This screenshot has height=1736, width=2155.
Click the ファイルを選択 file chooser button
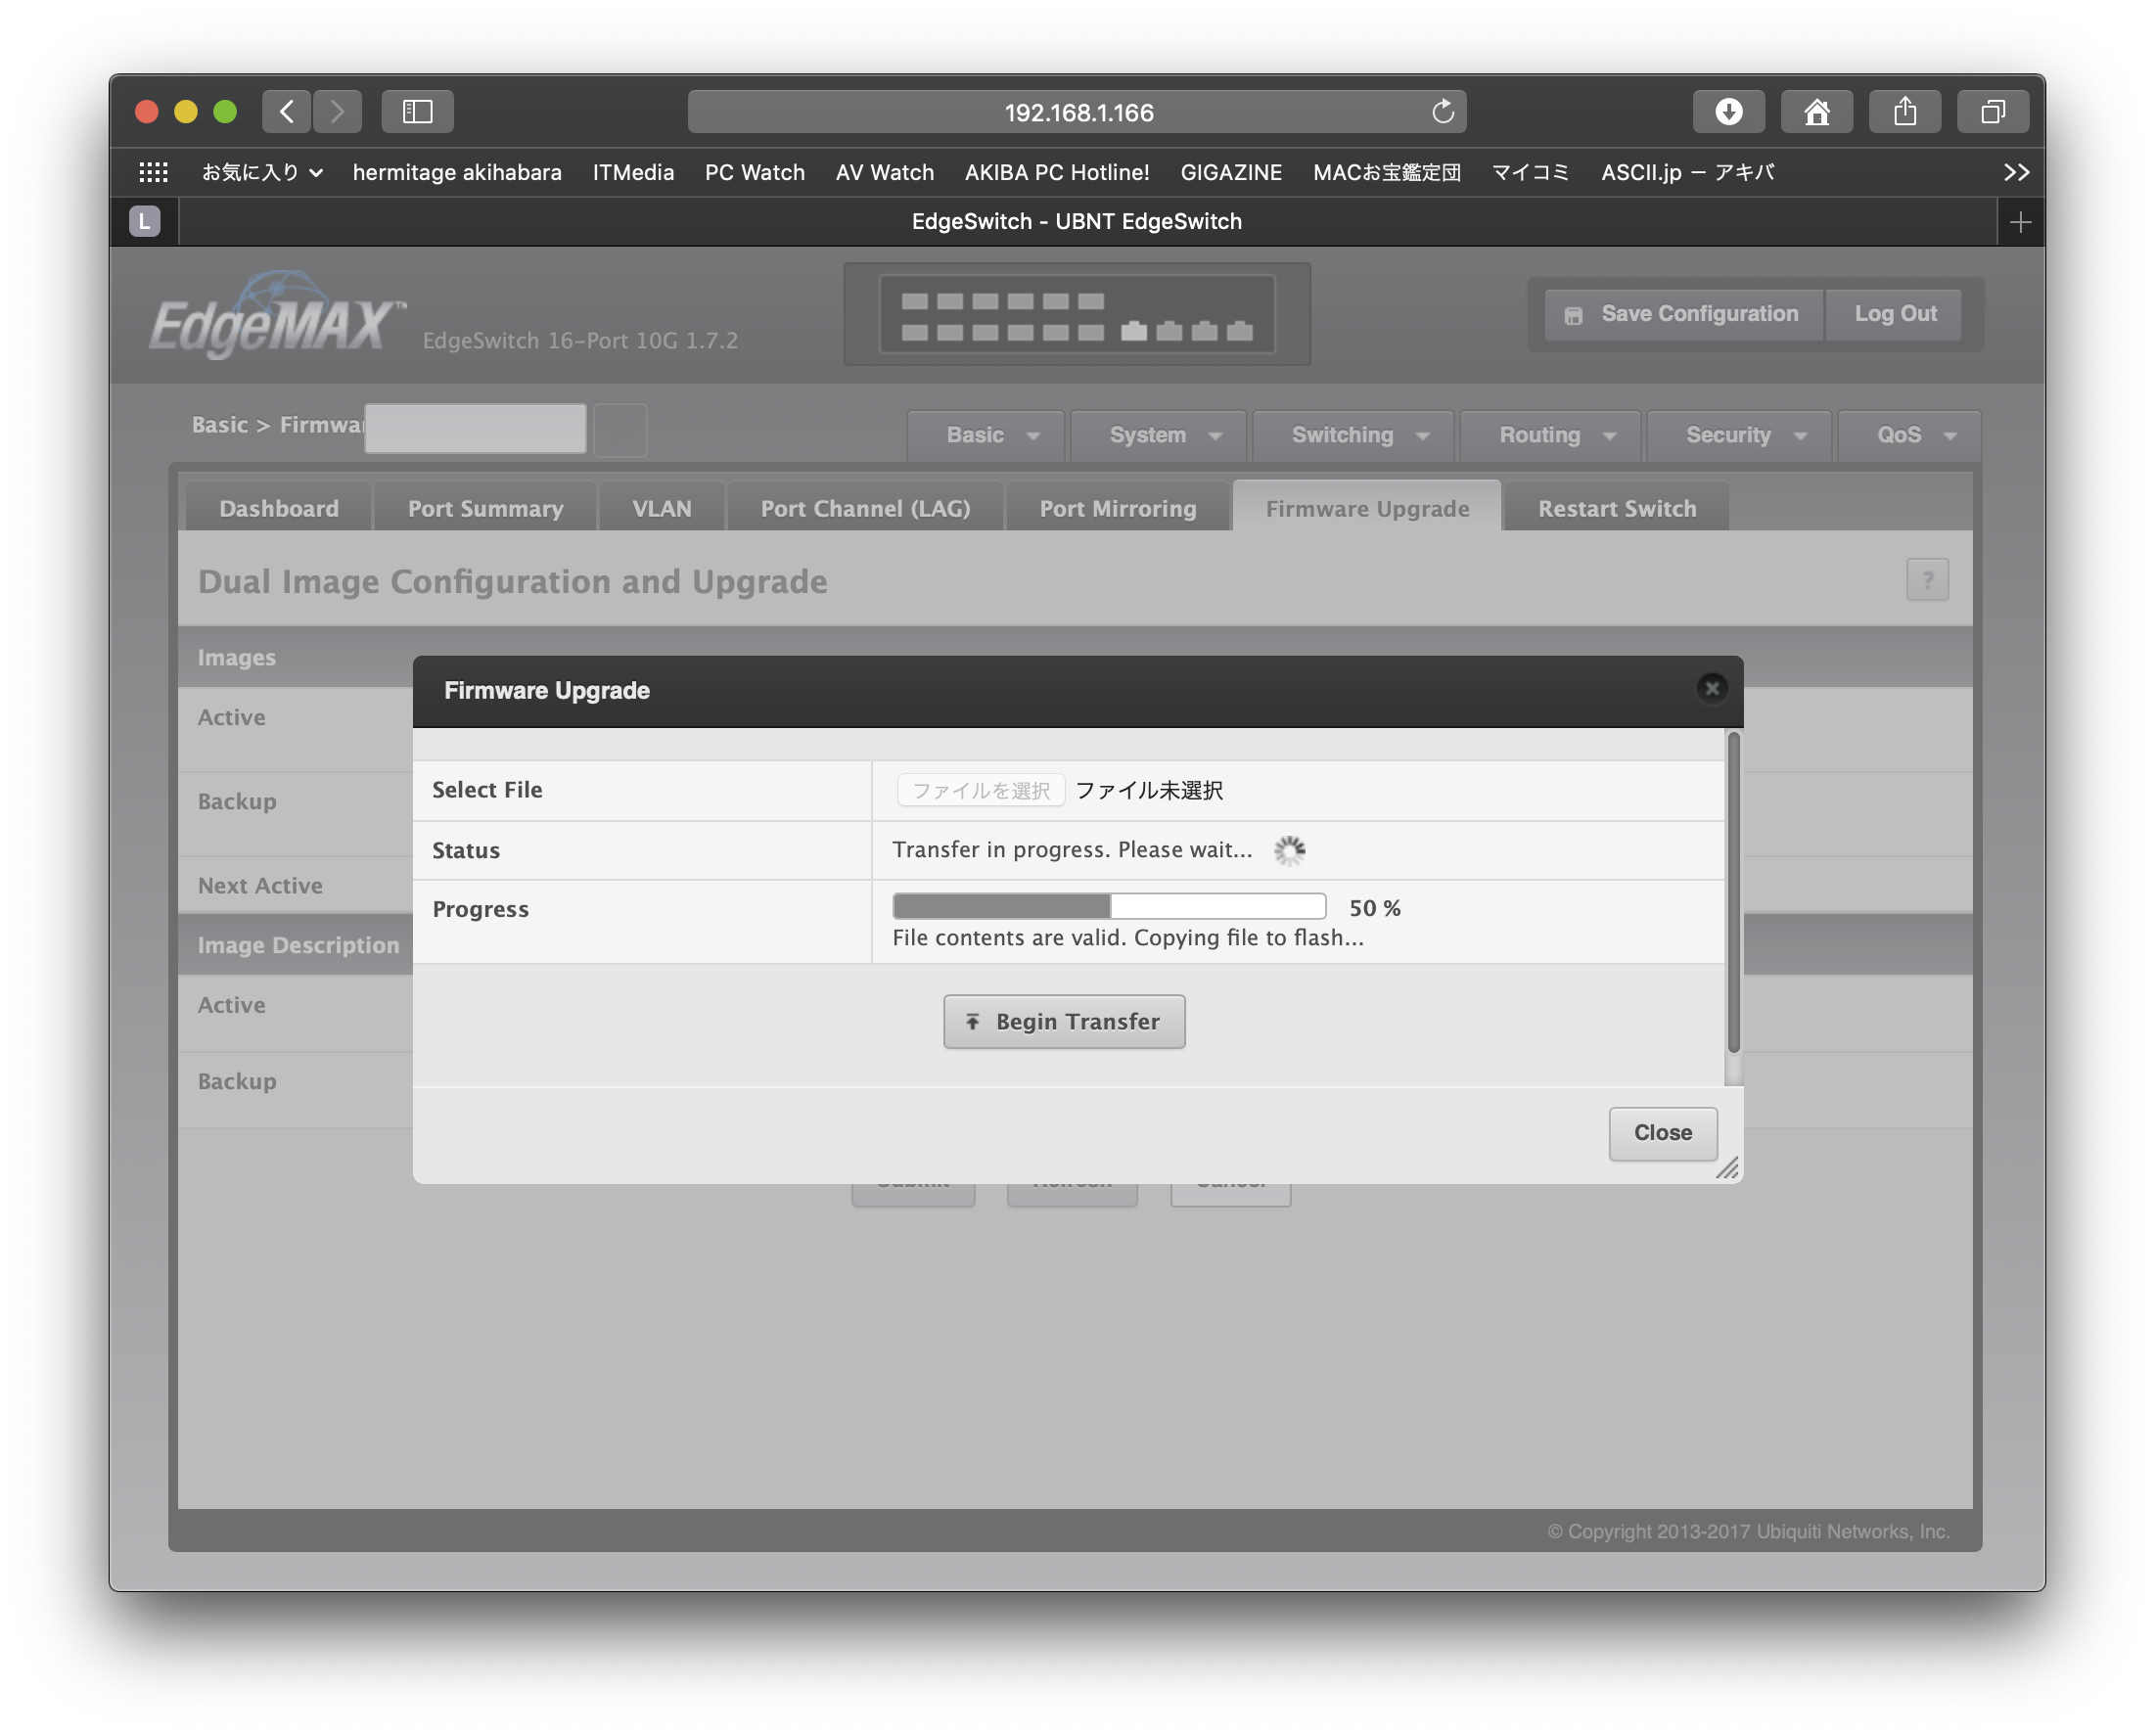(980, 791)
